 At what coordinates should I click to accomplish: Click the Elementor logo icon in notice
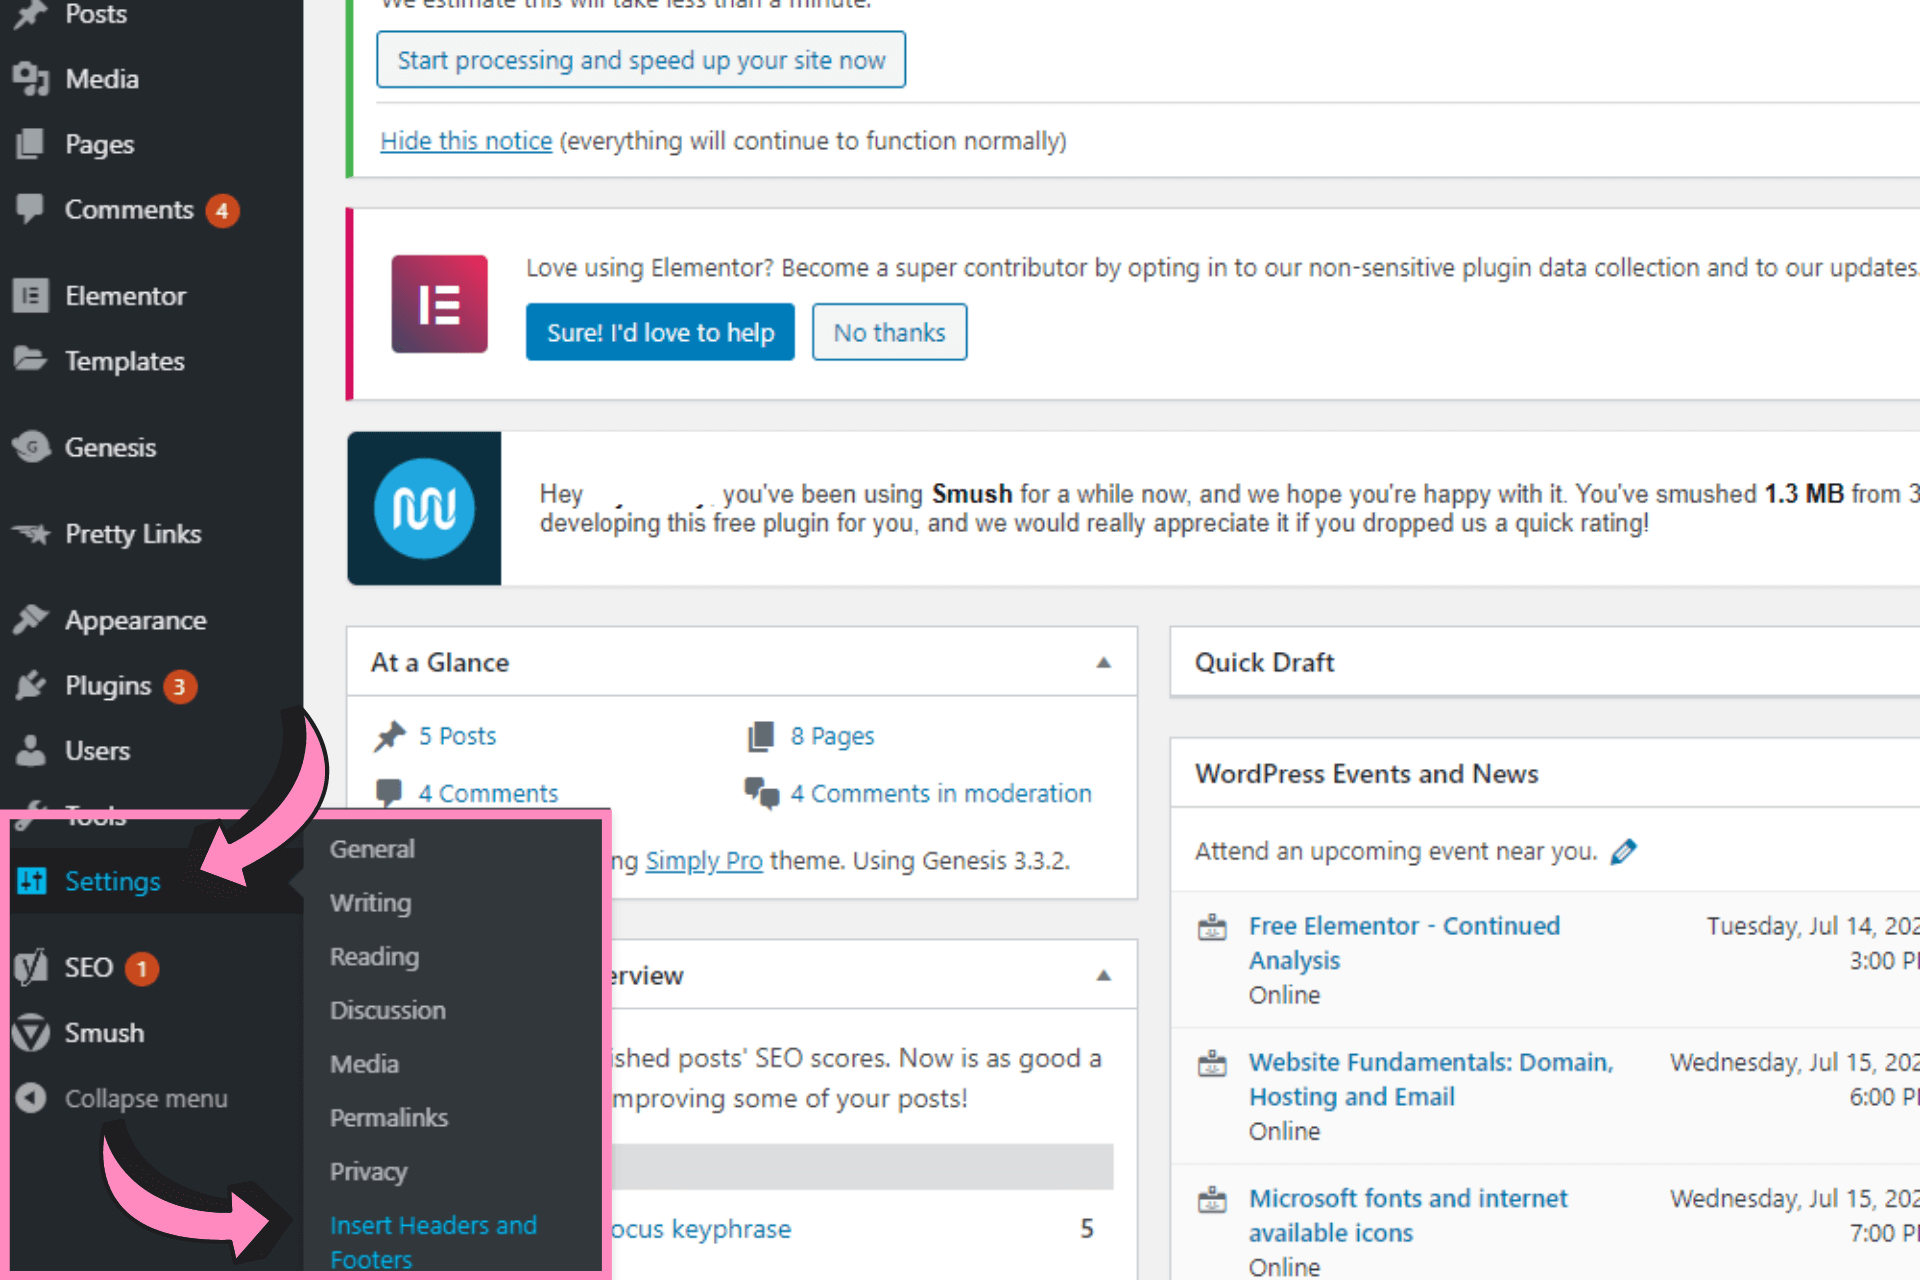click(439, 304)
